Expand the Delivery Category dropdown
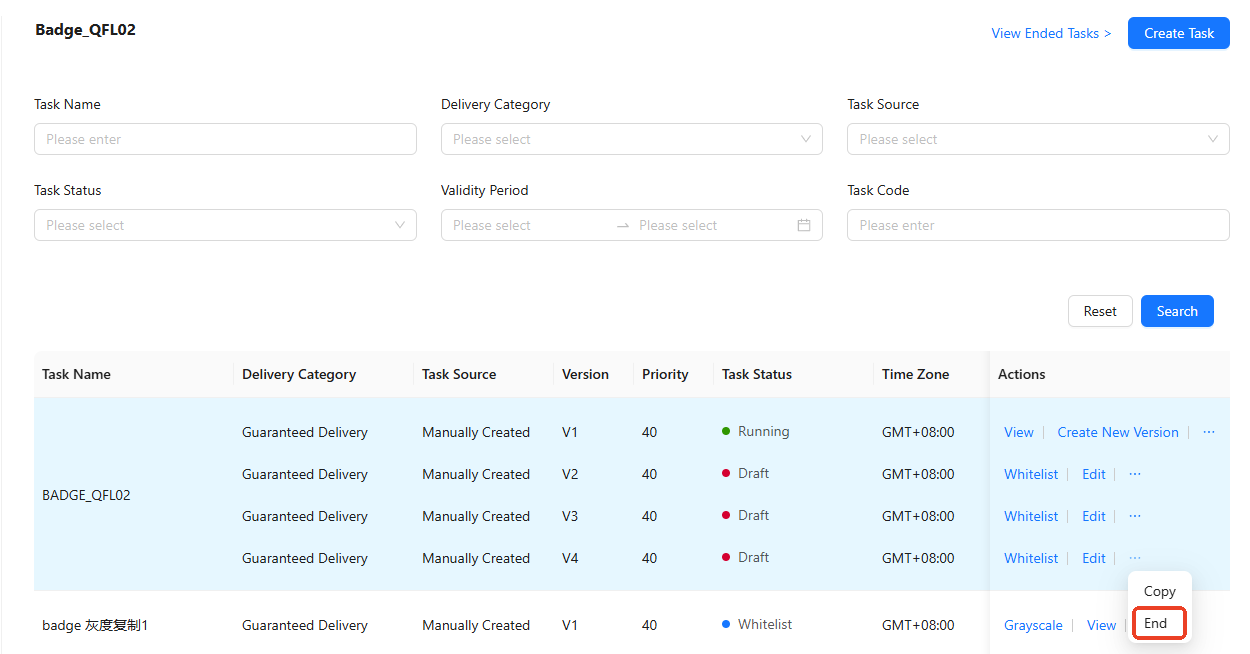1250x654 pixels. pyautogui.click(x=631, y=139)
